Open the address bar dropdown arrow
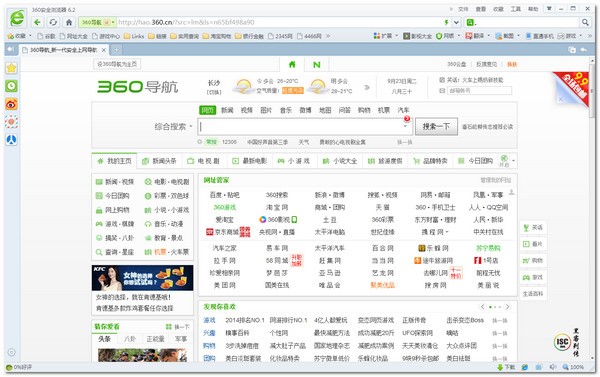This screenshot has height=377, width=600. click(457, 22)
